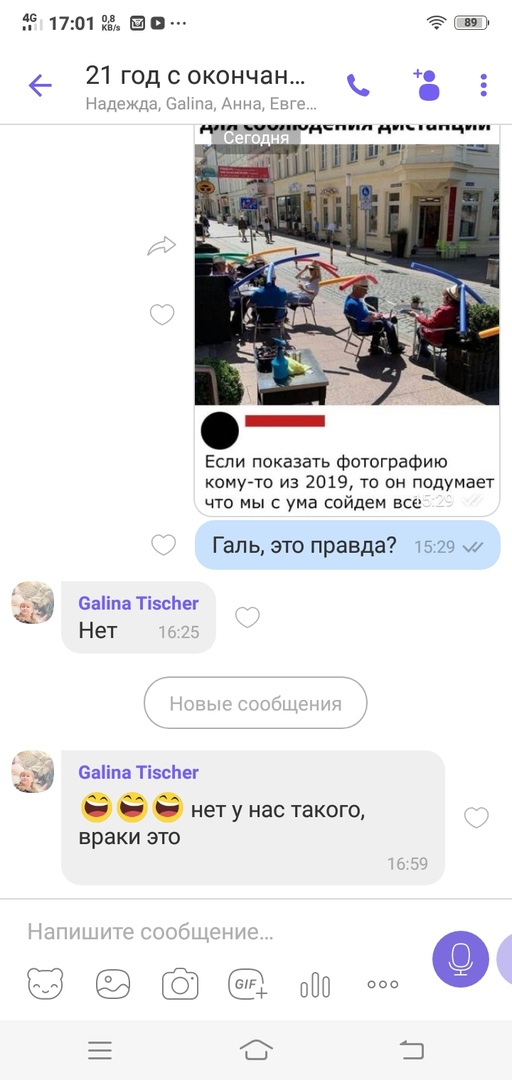The width and height of the screenshot is (512, 1080).
Task: Create a poll with the bars icon
Action: pyautogui.click(x=315, y=985)
